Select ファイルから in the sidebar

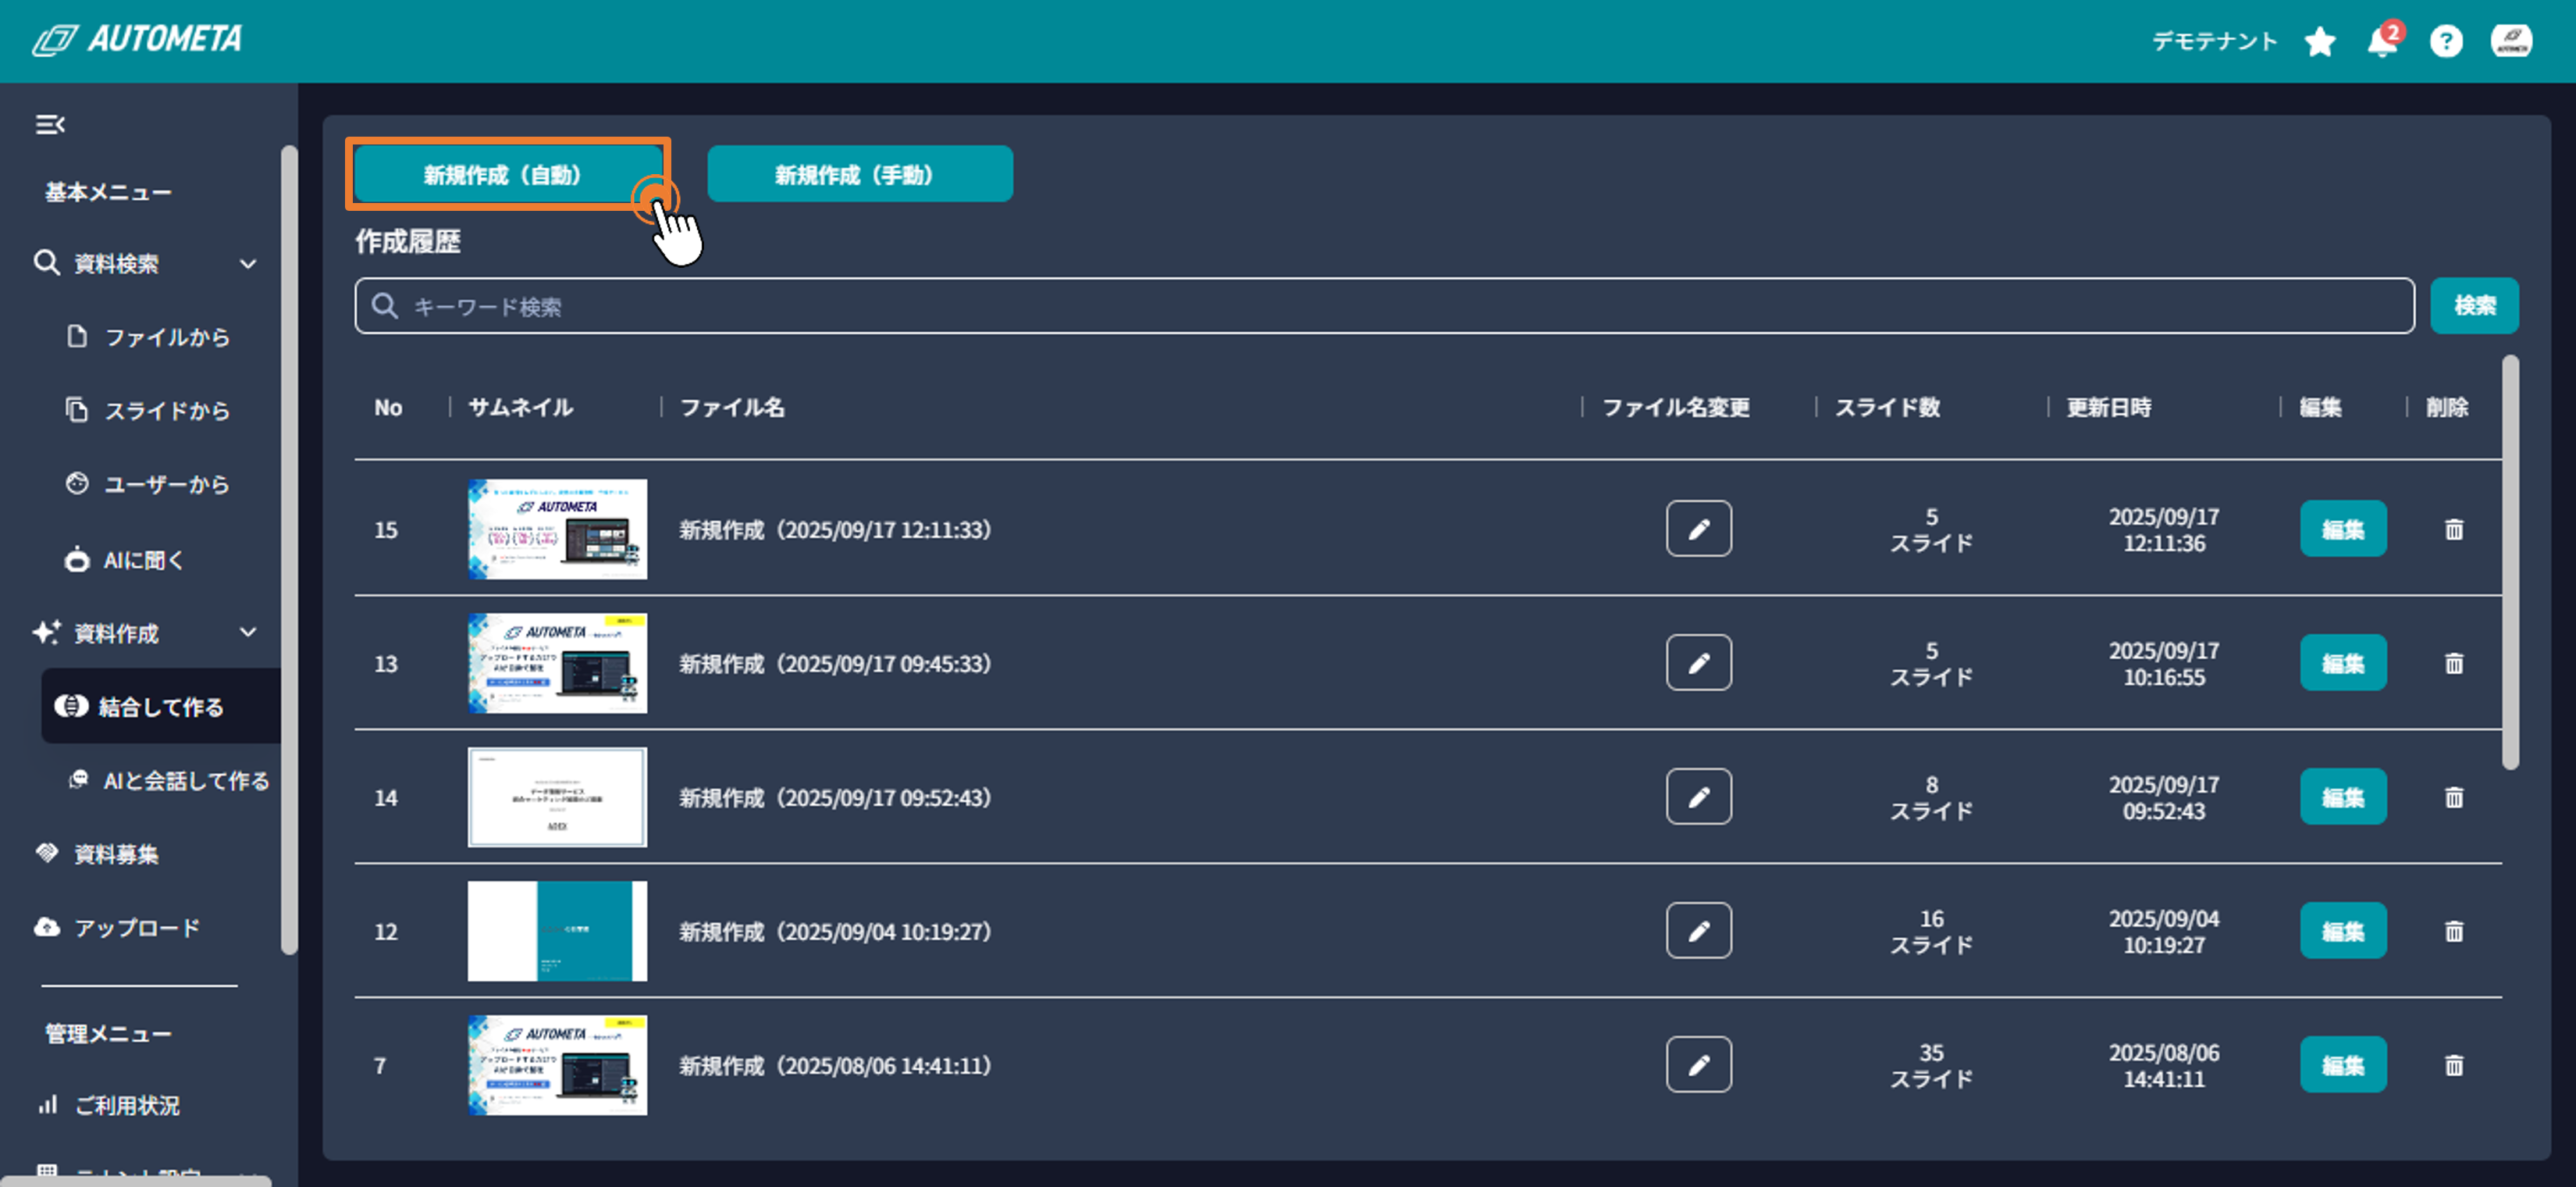[x=166, y=337]
